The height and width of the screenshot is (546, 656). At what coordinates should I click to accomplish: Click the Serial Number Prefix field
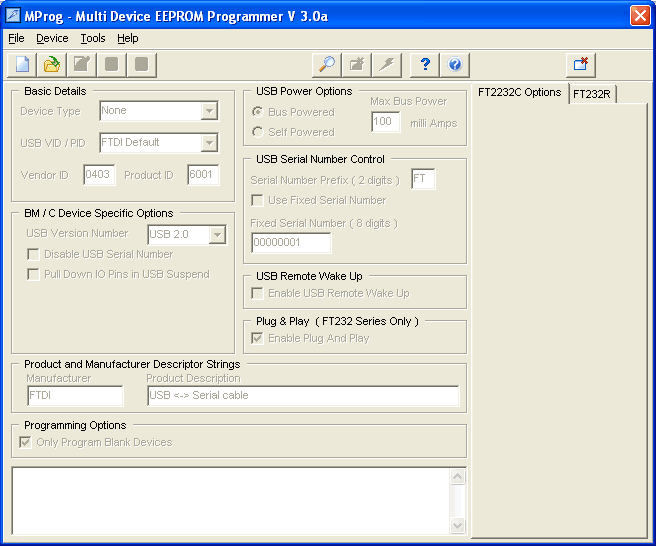click(423, 179)
